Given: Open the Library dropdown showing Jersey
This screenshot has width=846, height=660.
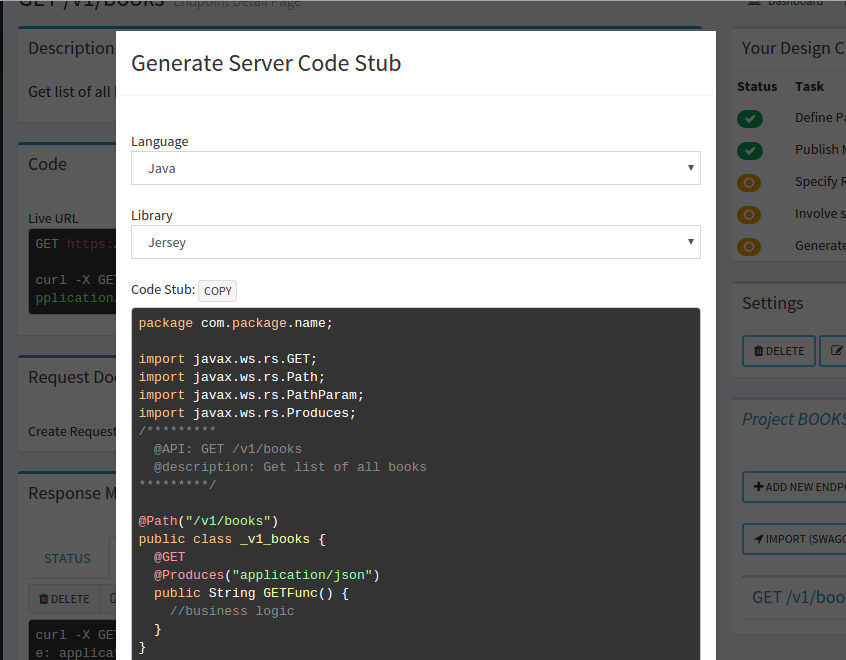Looking at the screenshot, I should tap(415, 242).
